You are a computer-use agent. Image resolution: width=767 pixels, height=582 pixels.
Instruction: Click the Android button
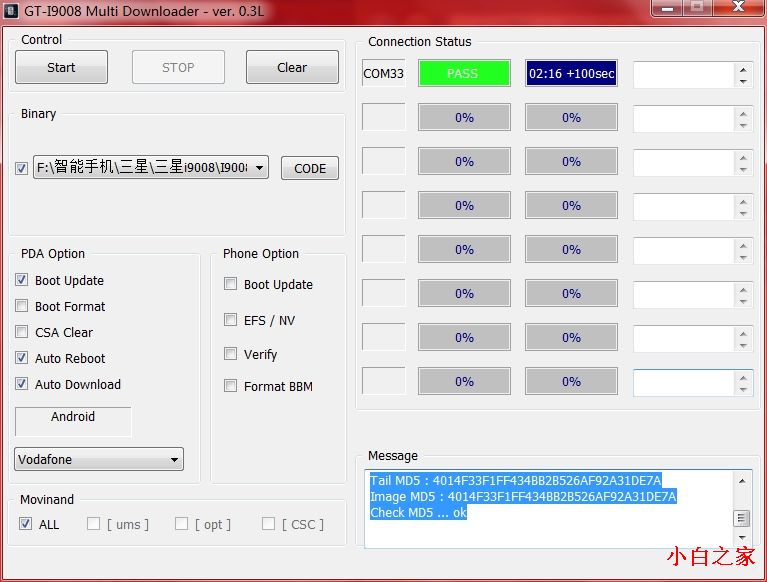click(x=73, y=421)
